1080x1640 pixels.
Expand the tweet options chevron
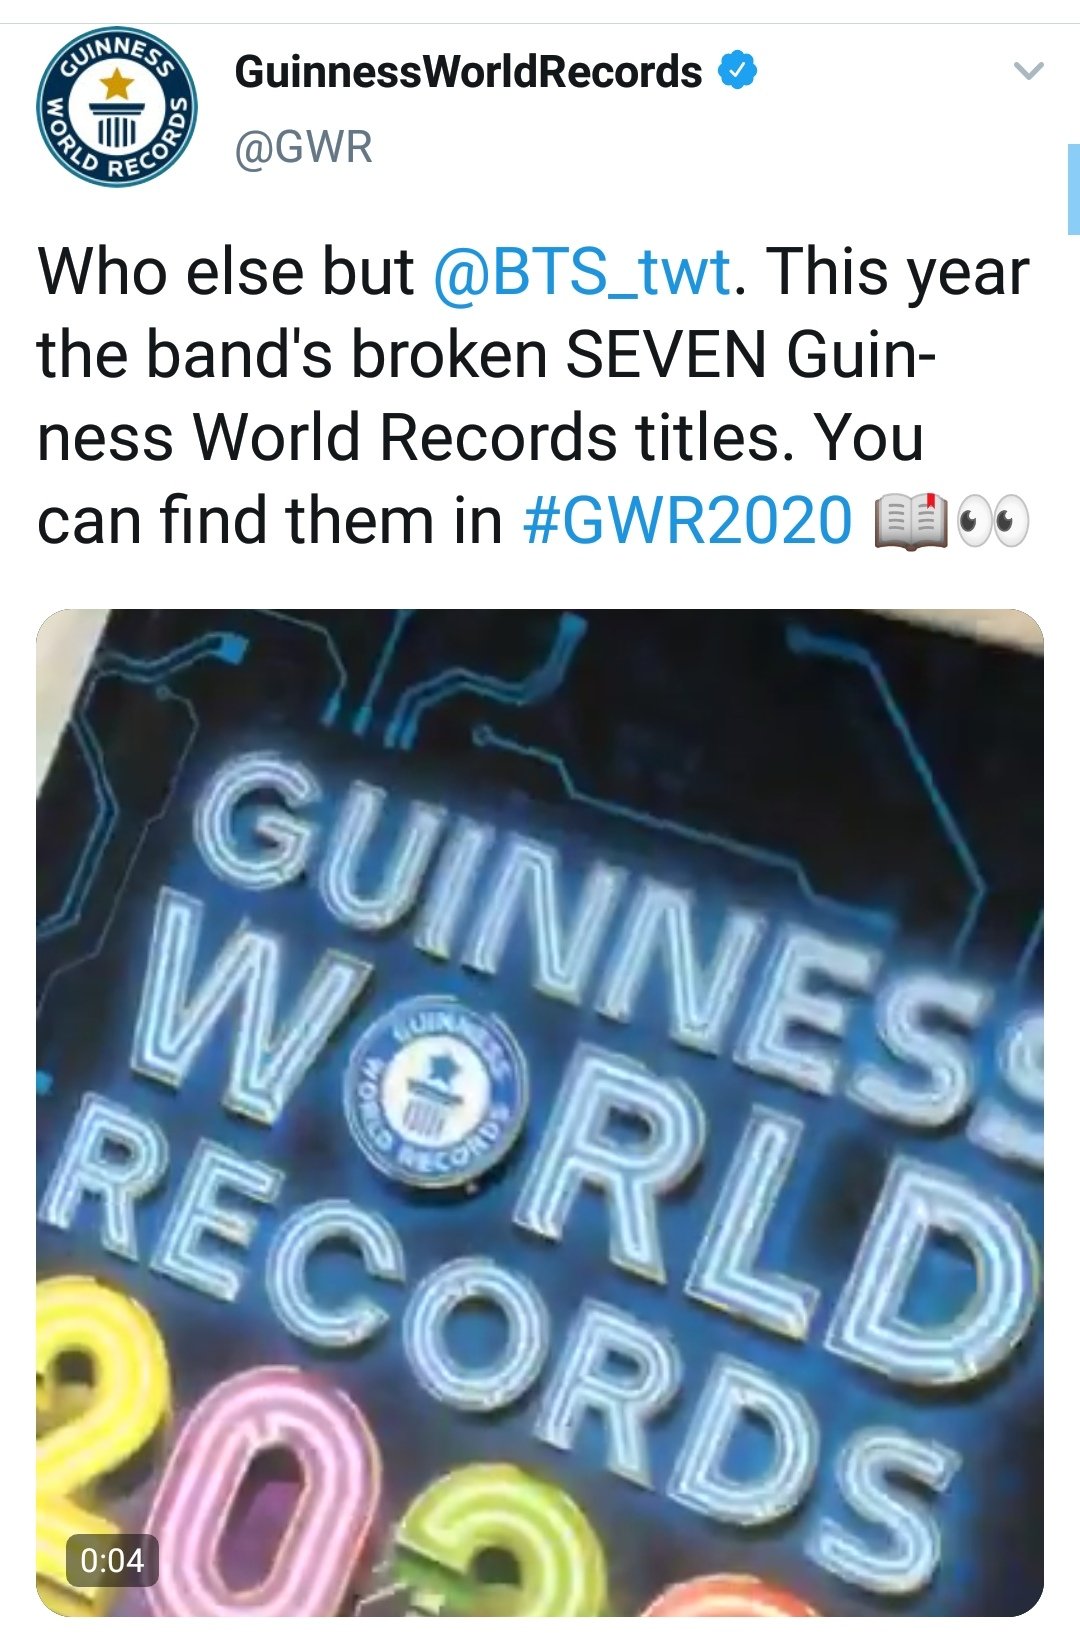point(1028,72)
